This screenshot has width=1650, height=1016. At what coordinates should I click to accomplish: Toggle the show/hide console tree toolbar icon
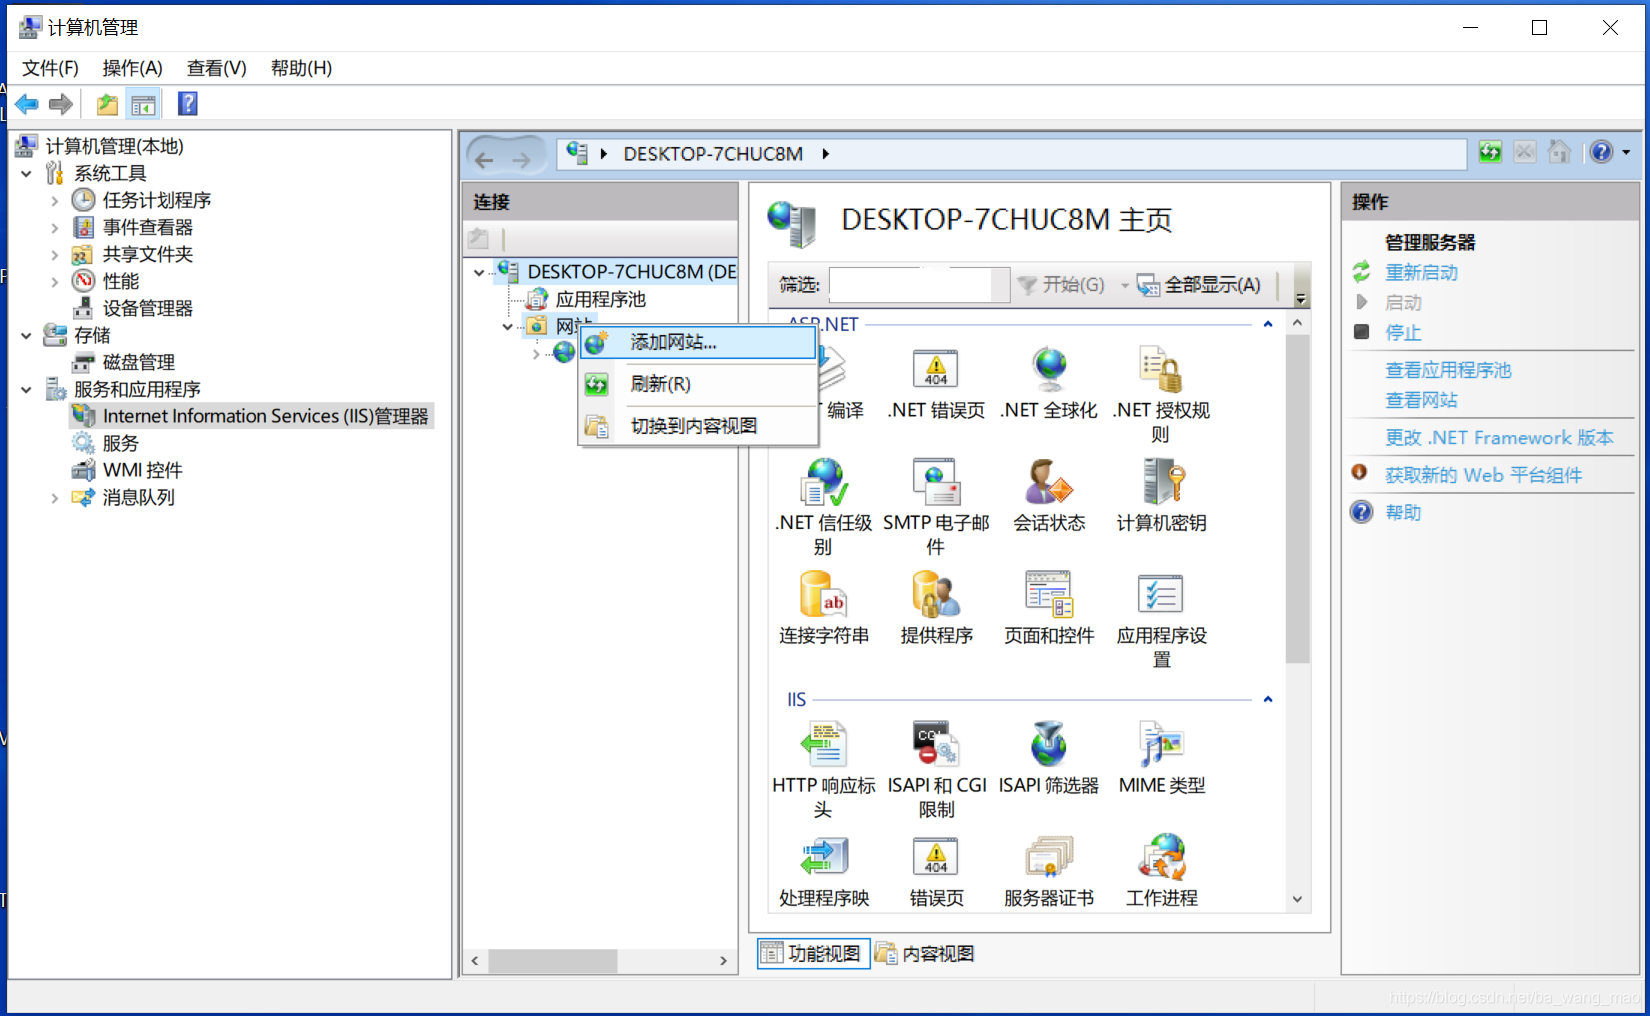(x=143, y=104)
